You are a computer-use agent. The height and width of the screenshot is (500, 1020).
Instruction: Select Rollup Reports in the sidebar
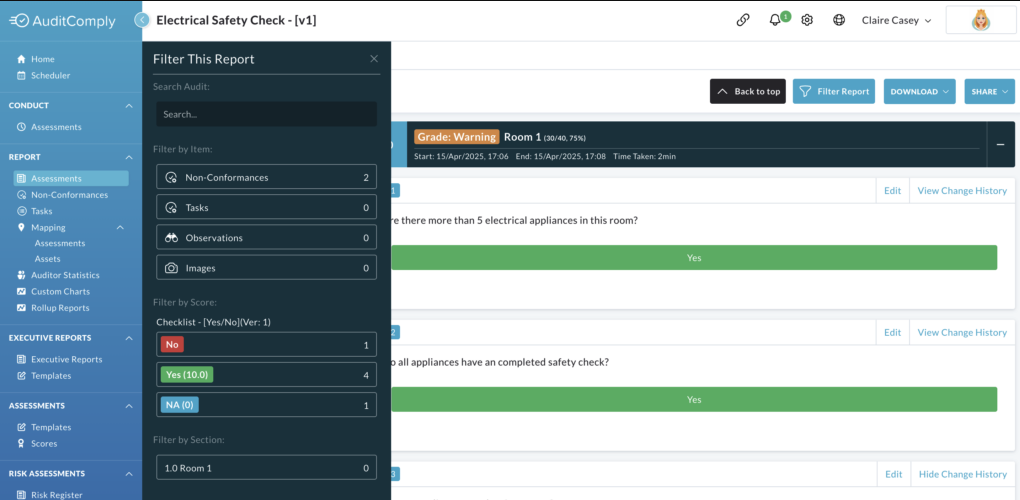pyautogui.click(x=60, y=308)
